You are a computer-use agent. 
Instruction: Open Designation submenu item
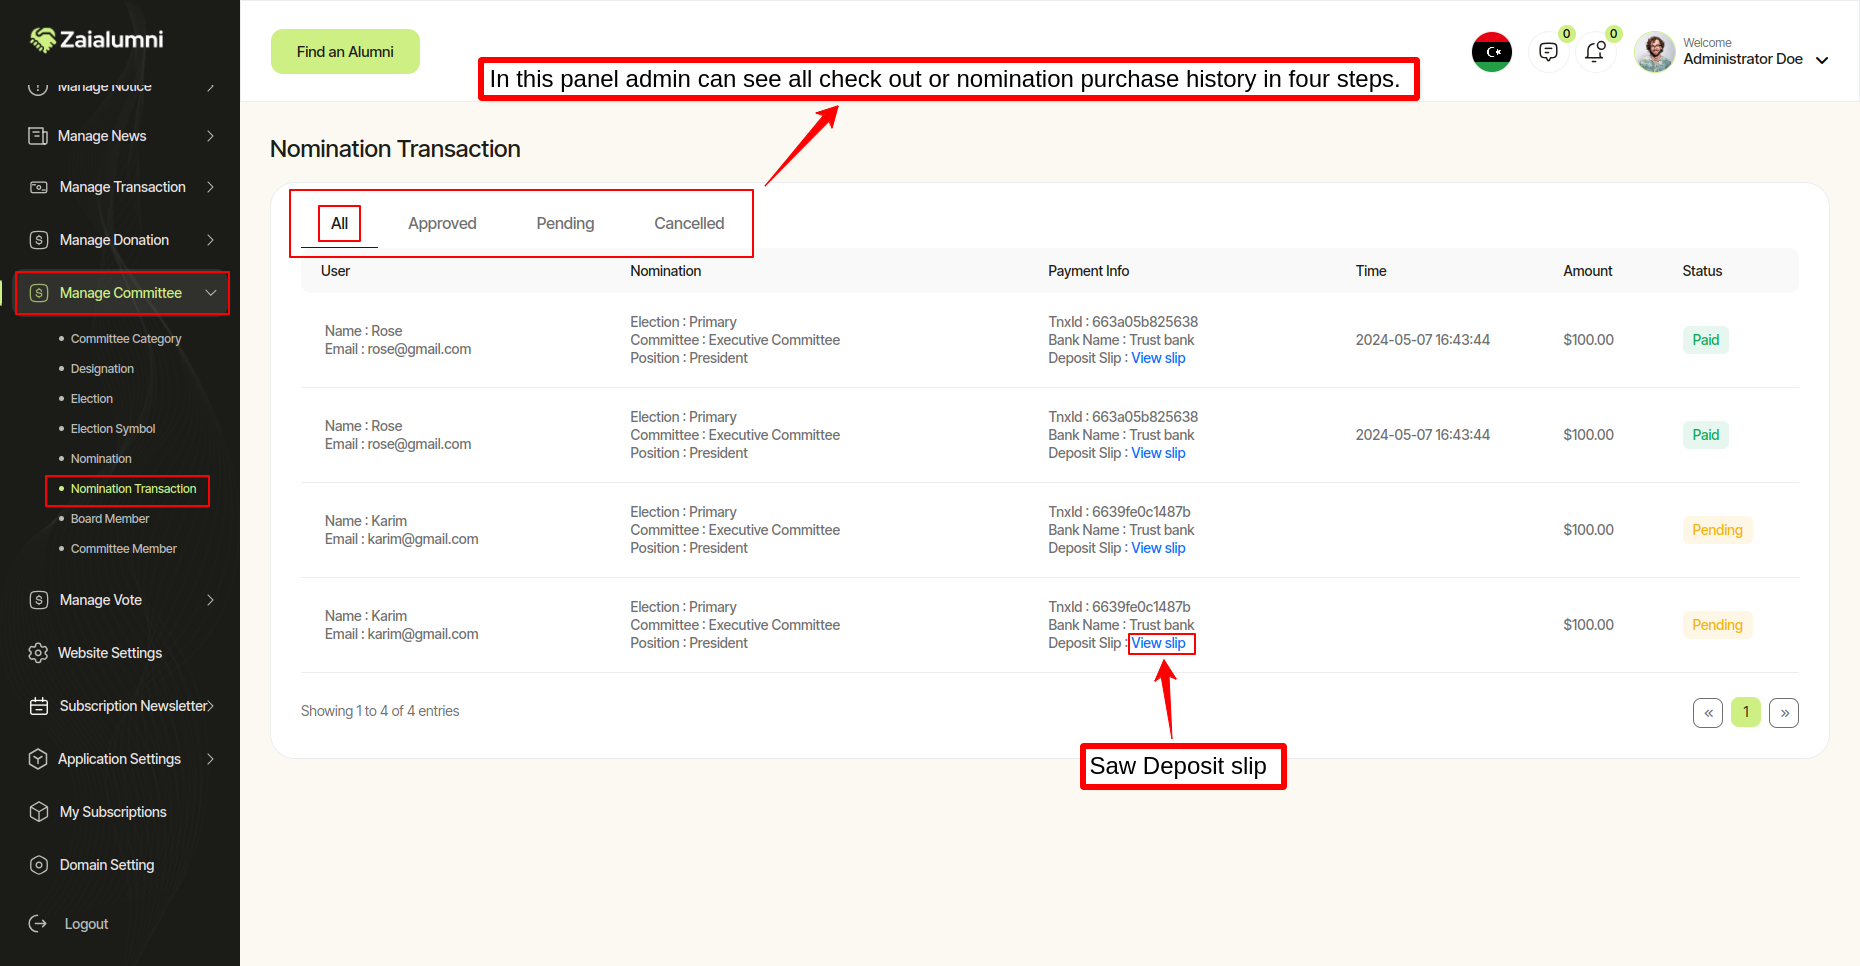click(102, 369)
